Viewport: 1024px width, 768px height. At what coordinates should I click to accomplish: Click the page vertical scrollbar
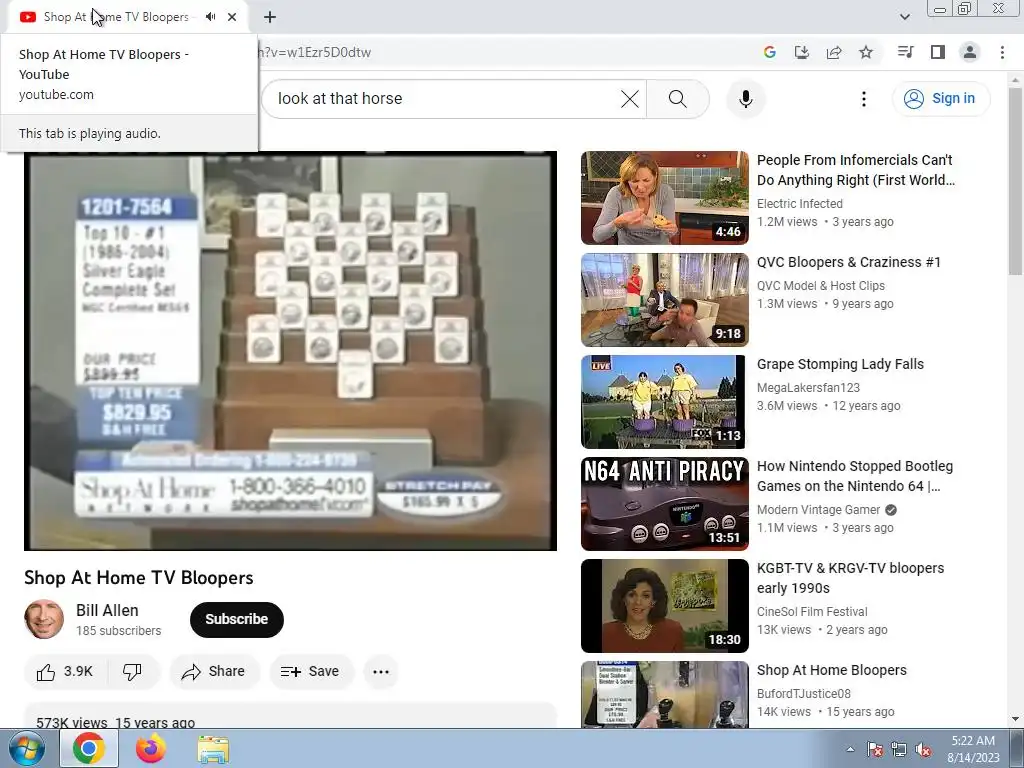coord(1015,182)
